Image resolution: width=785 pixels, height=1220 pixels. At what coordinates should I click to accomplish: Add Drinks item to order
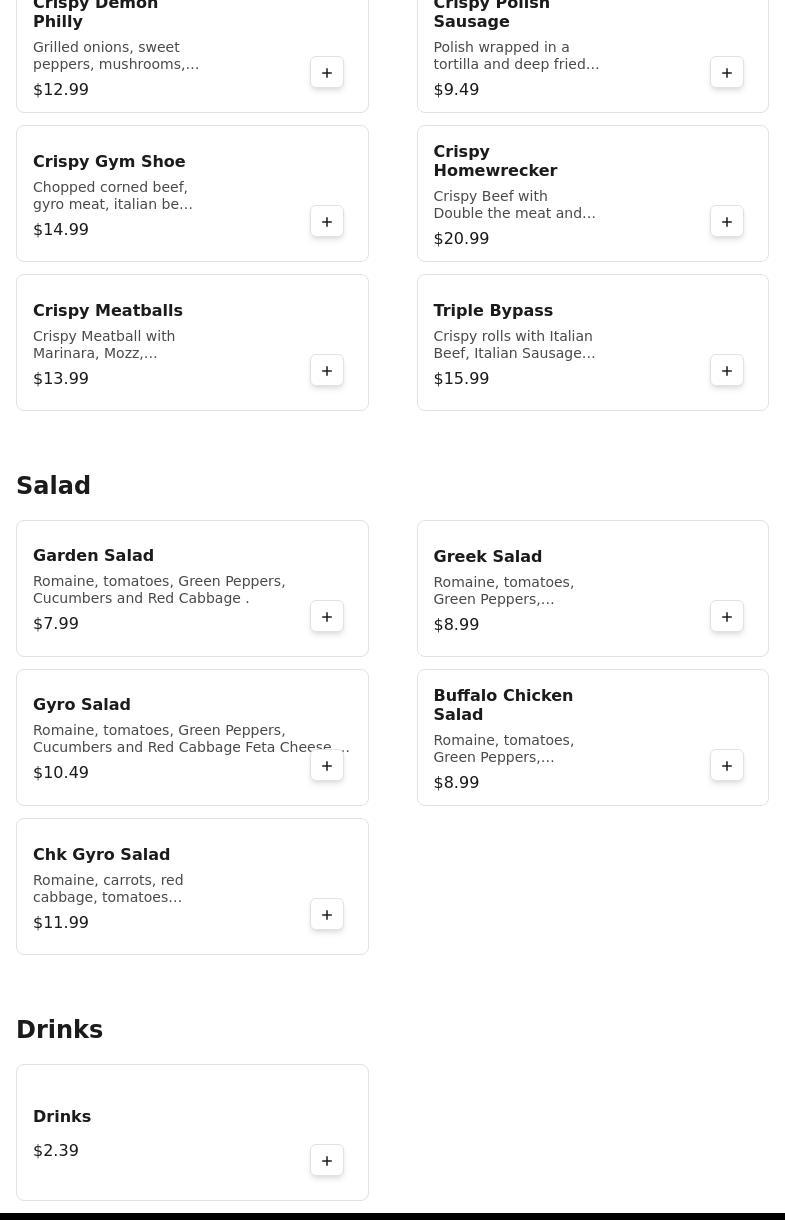(x=327, y=1161)
